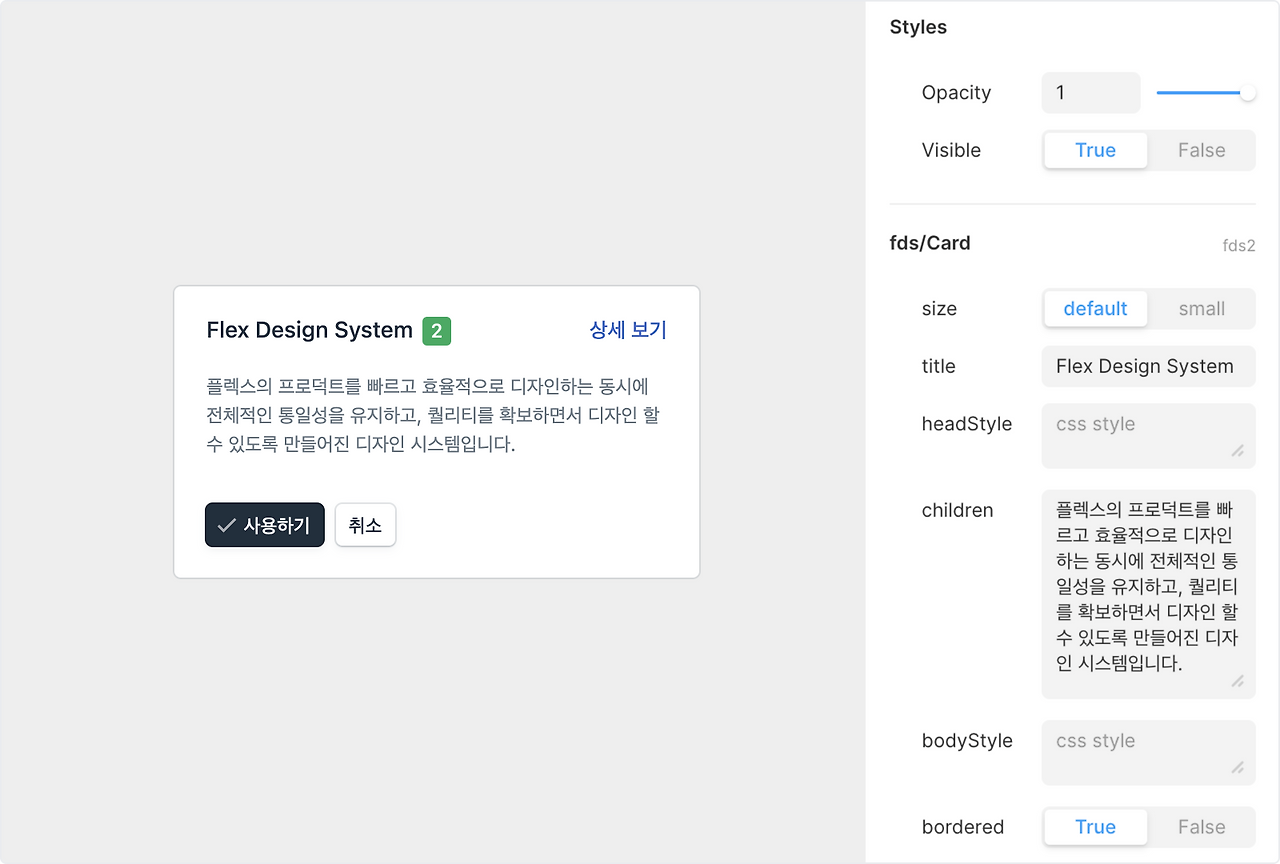Viewport: 1280px width, 864px height.
Task: Click the card's Korean description paragraph
Action: point(433,415)
